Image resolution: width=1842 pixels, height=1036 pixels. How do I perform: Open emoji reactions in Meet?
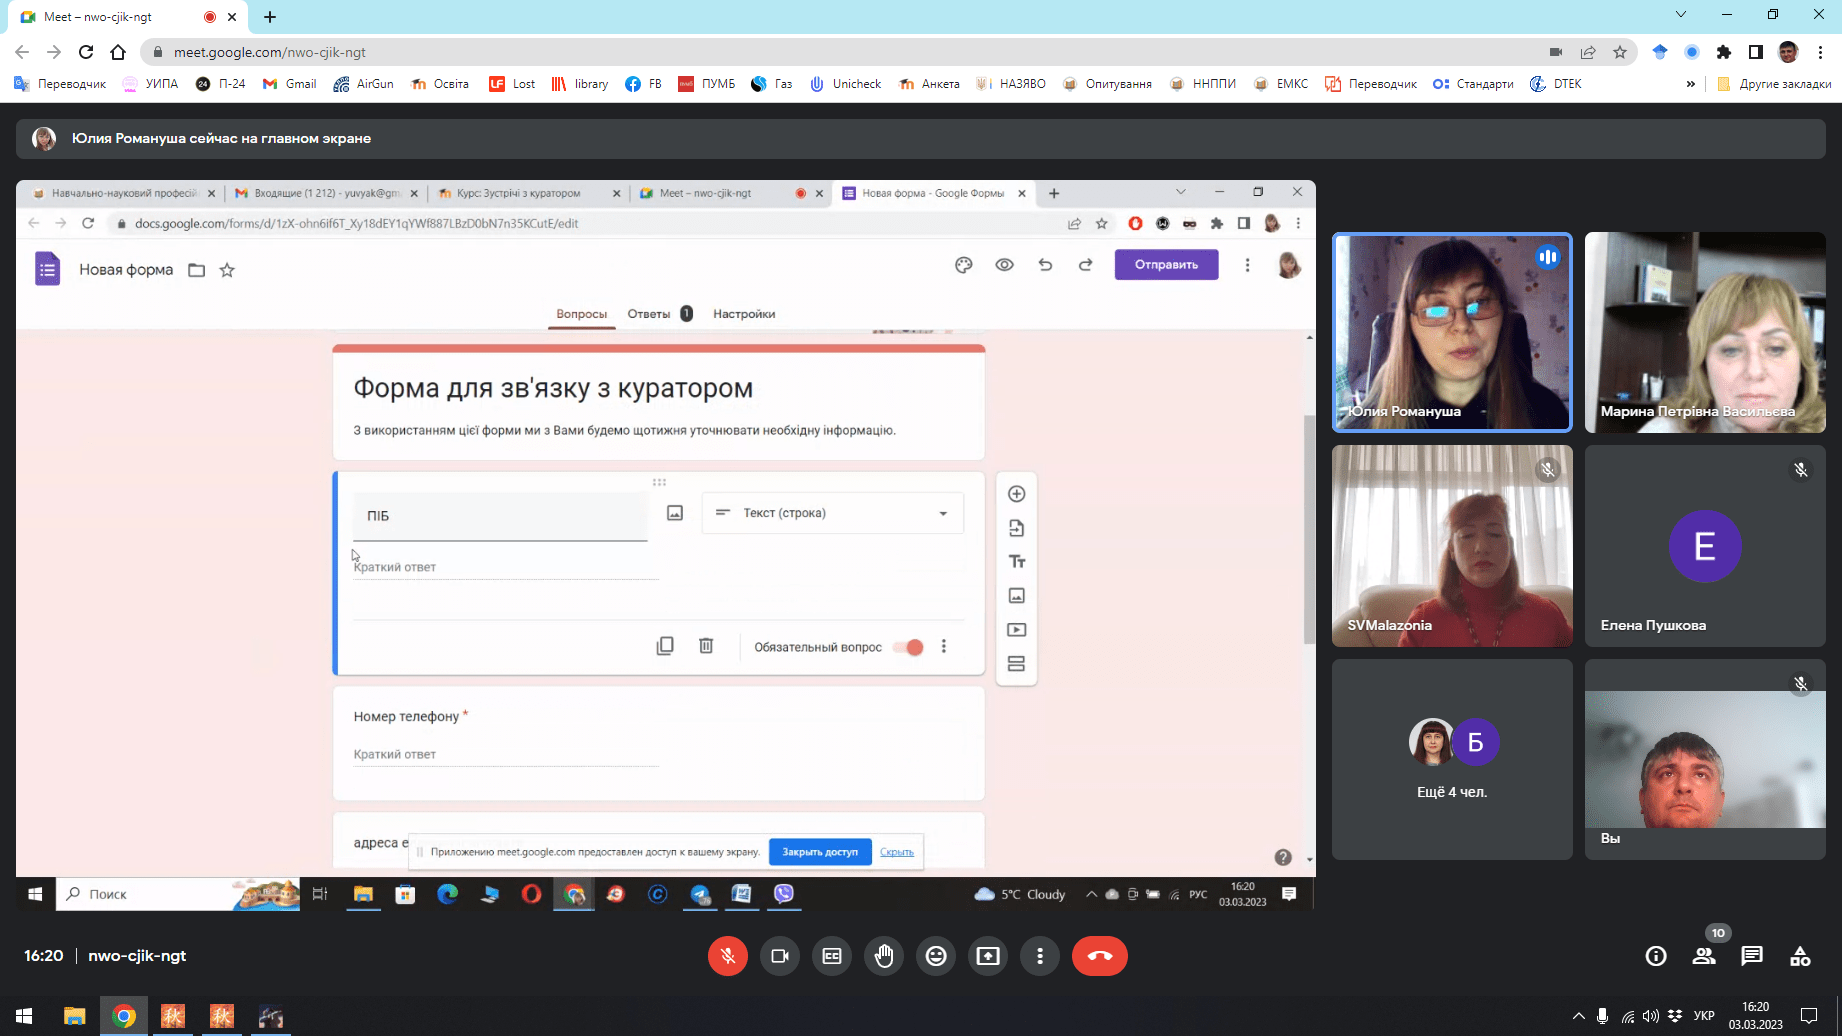click(936, 956)
